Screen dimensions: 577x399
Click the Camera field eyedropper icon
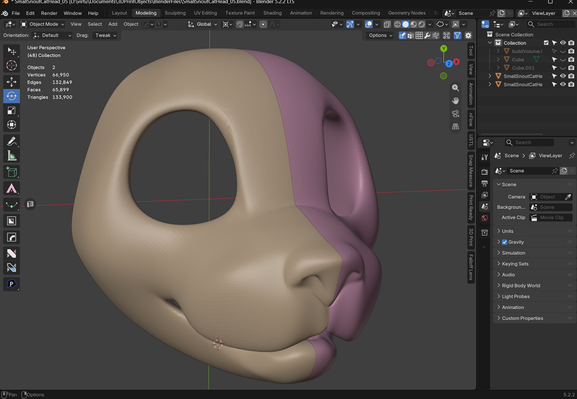coord(569,197)
